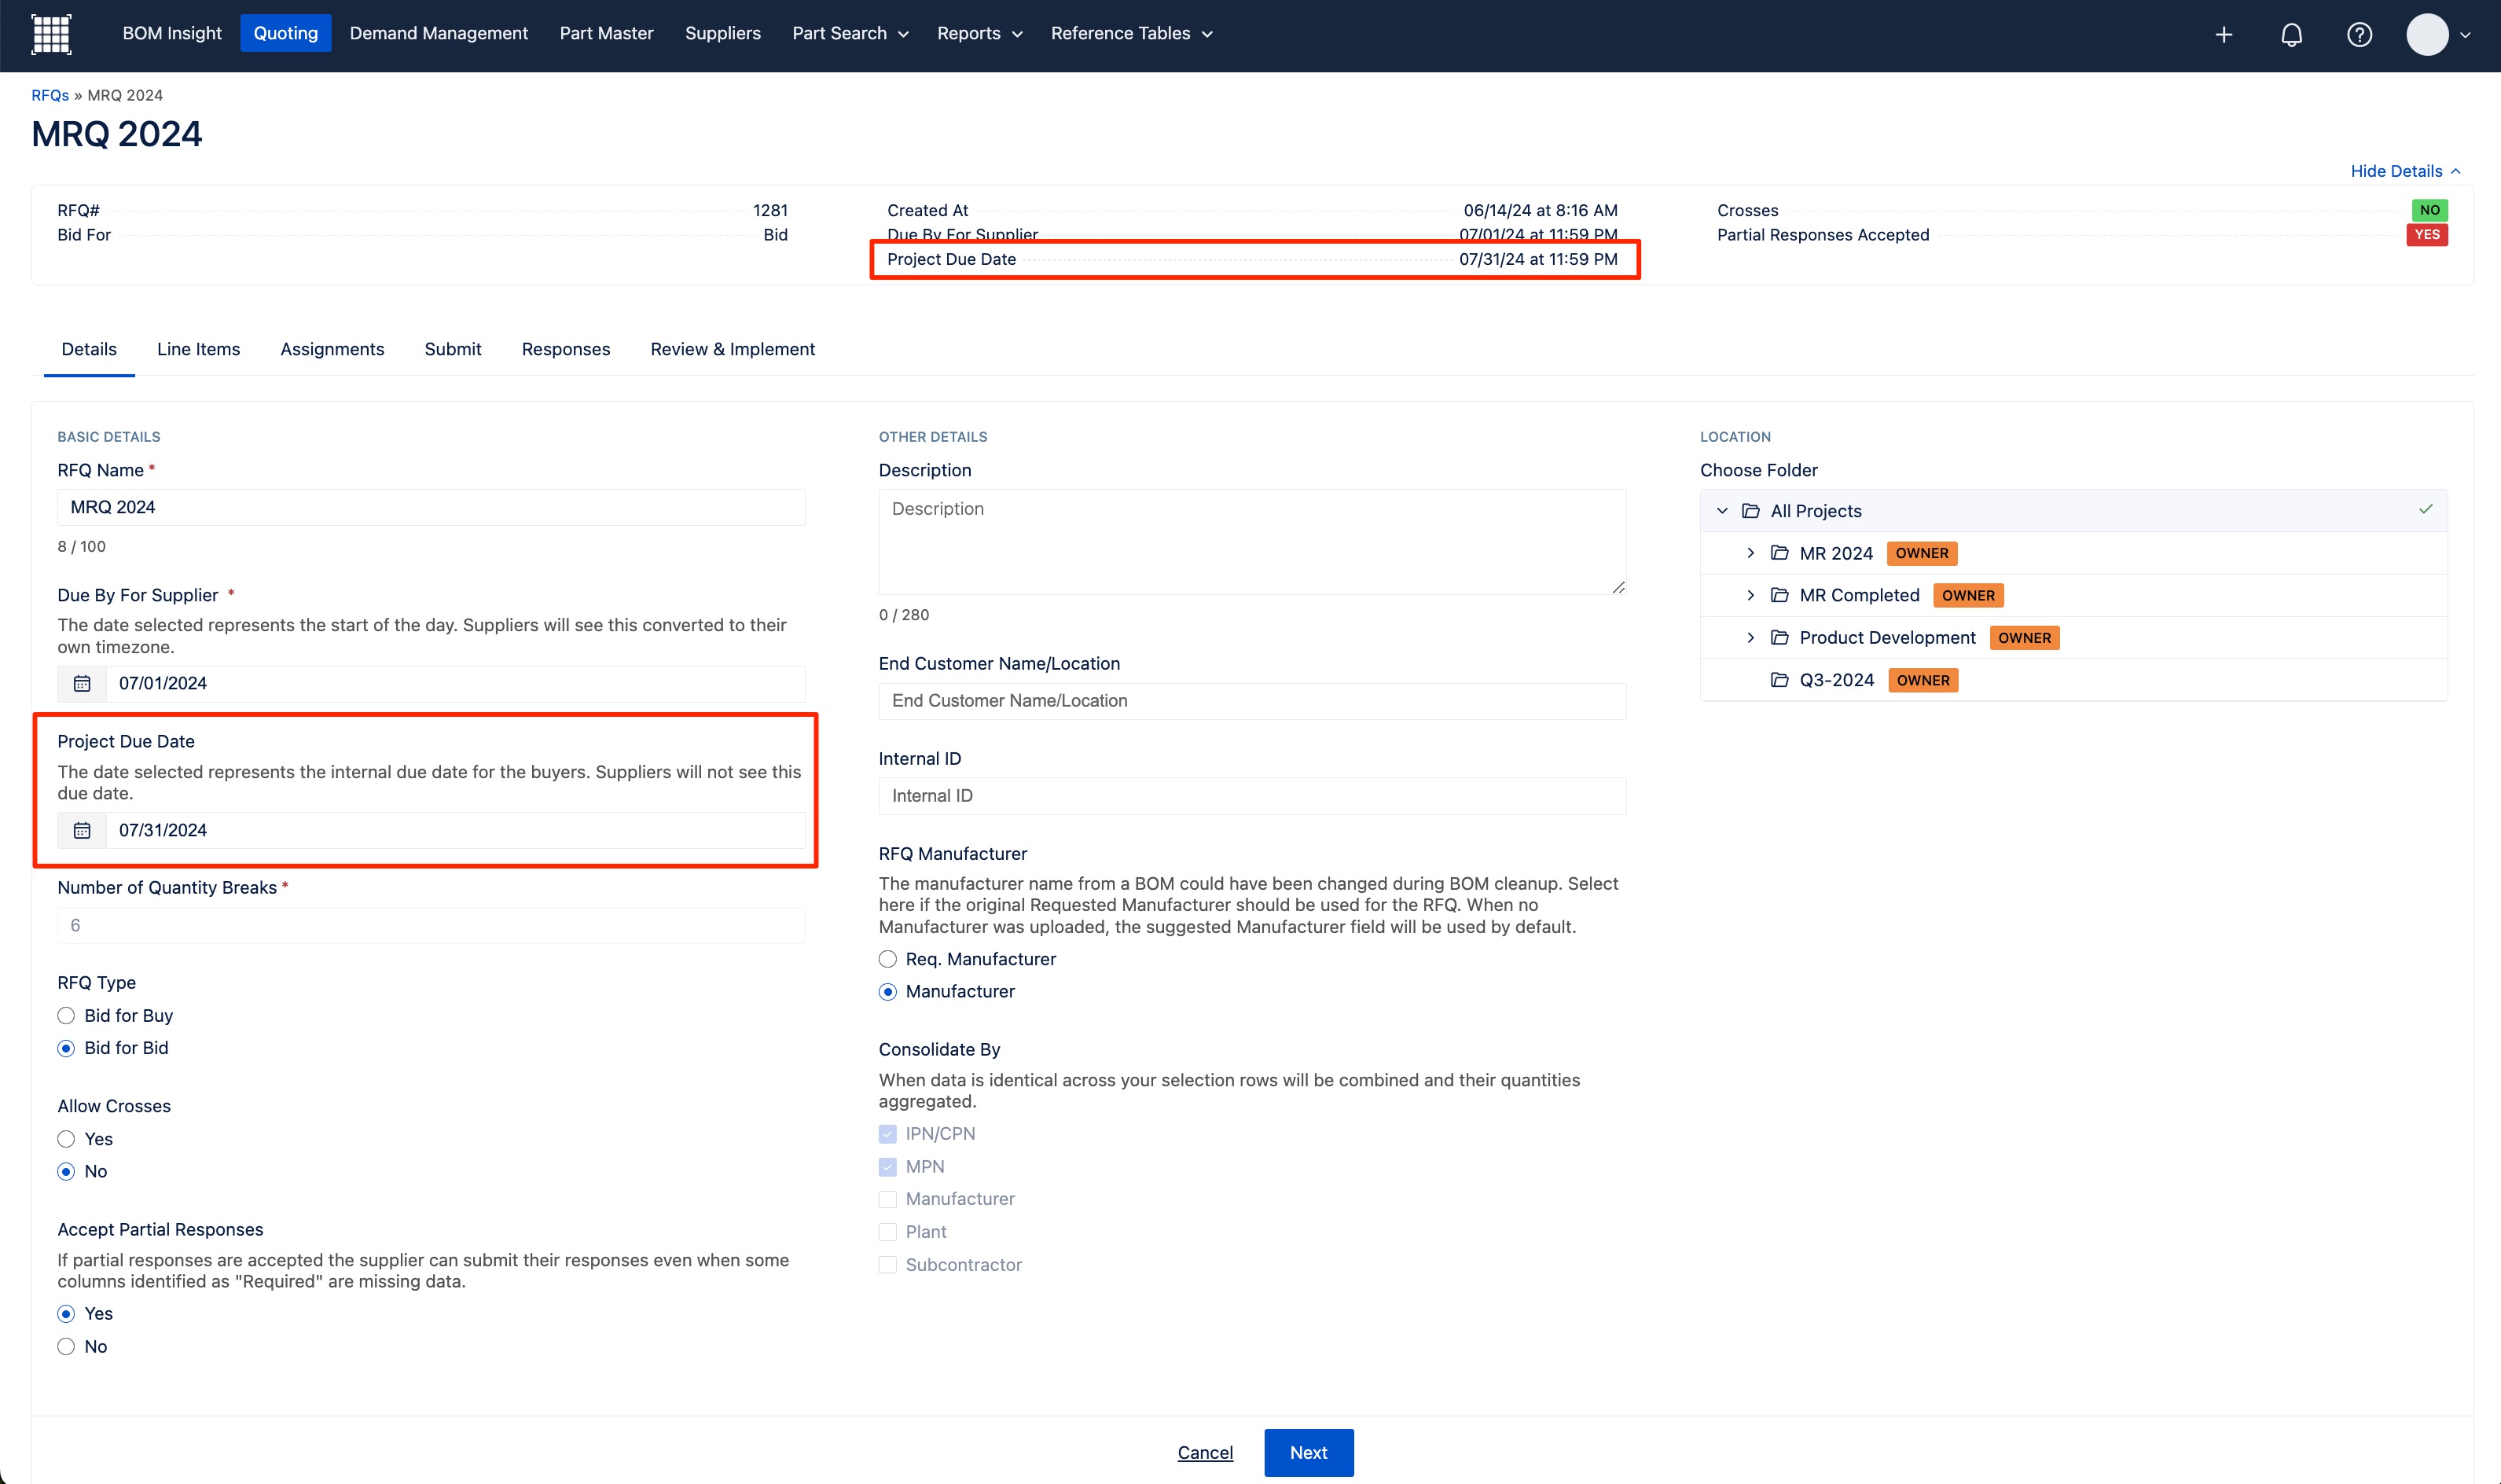Set Allow Crosses to Yes

(66, 1140)
